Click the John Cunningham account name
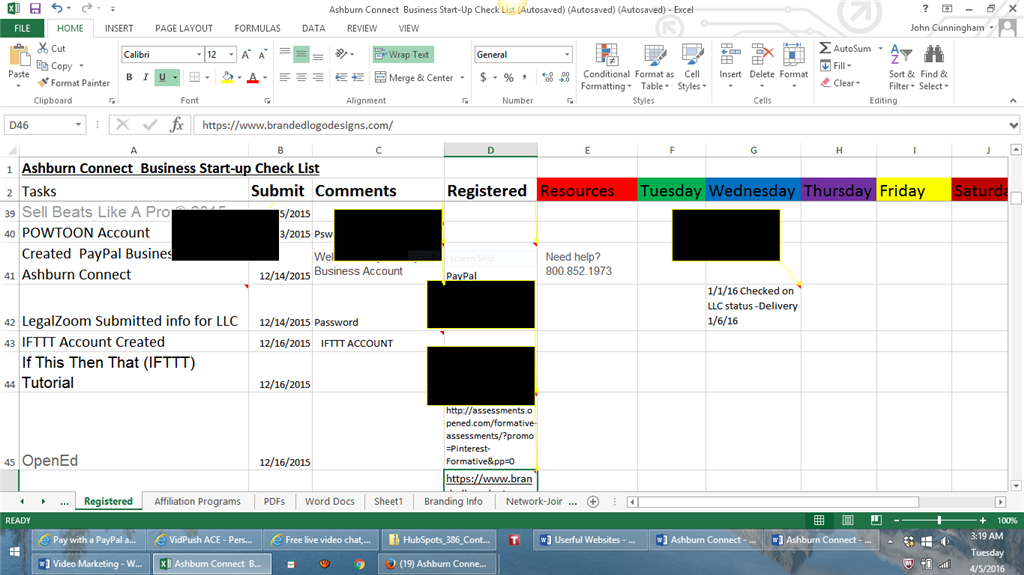 coord(947,27)
